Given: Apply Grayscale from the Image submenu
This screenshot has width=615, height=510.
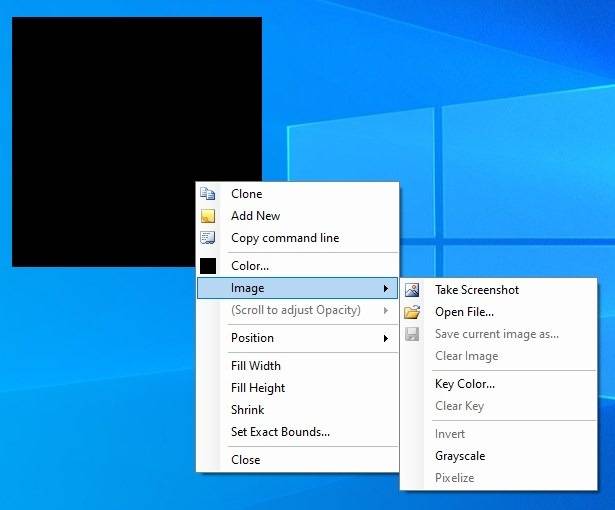Looking at the screenshot, I should click(499, 456).
